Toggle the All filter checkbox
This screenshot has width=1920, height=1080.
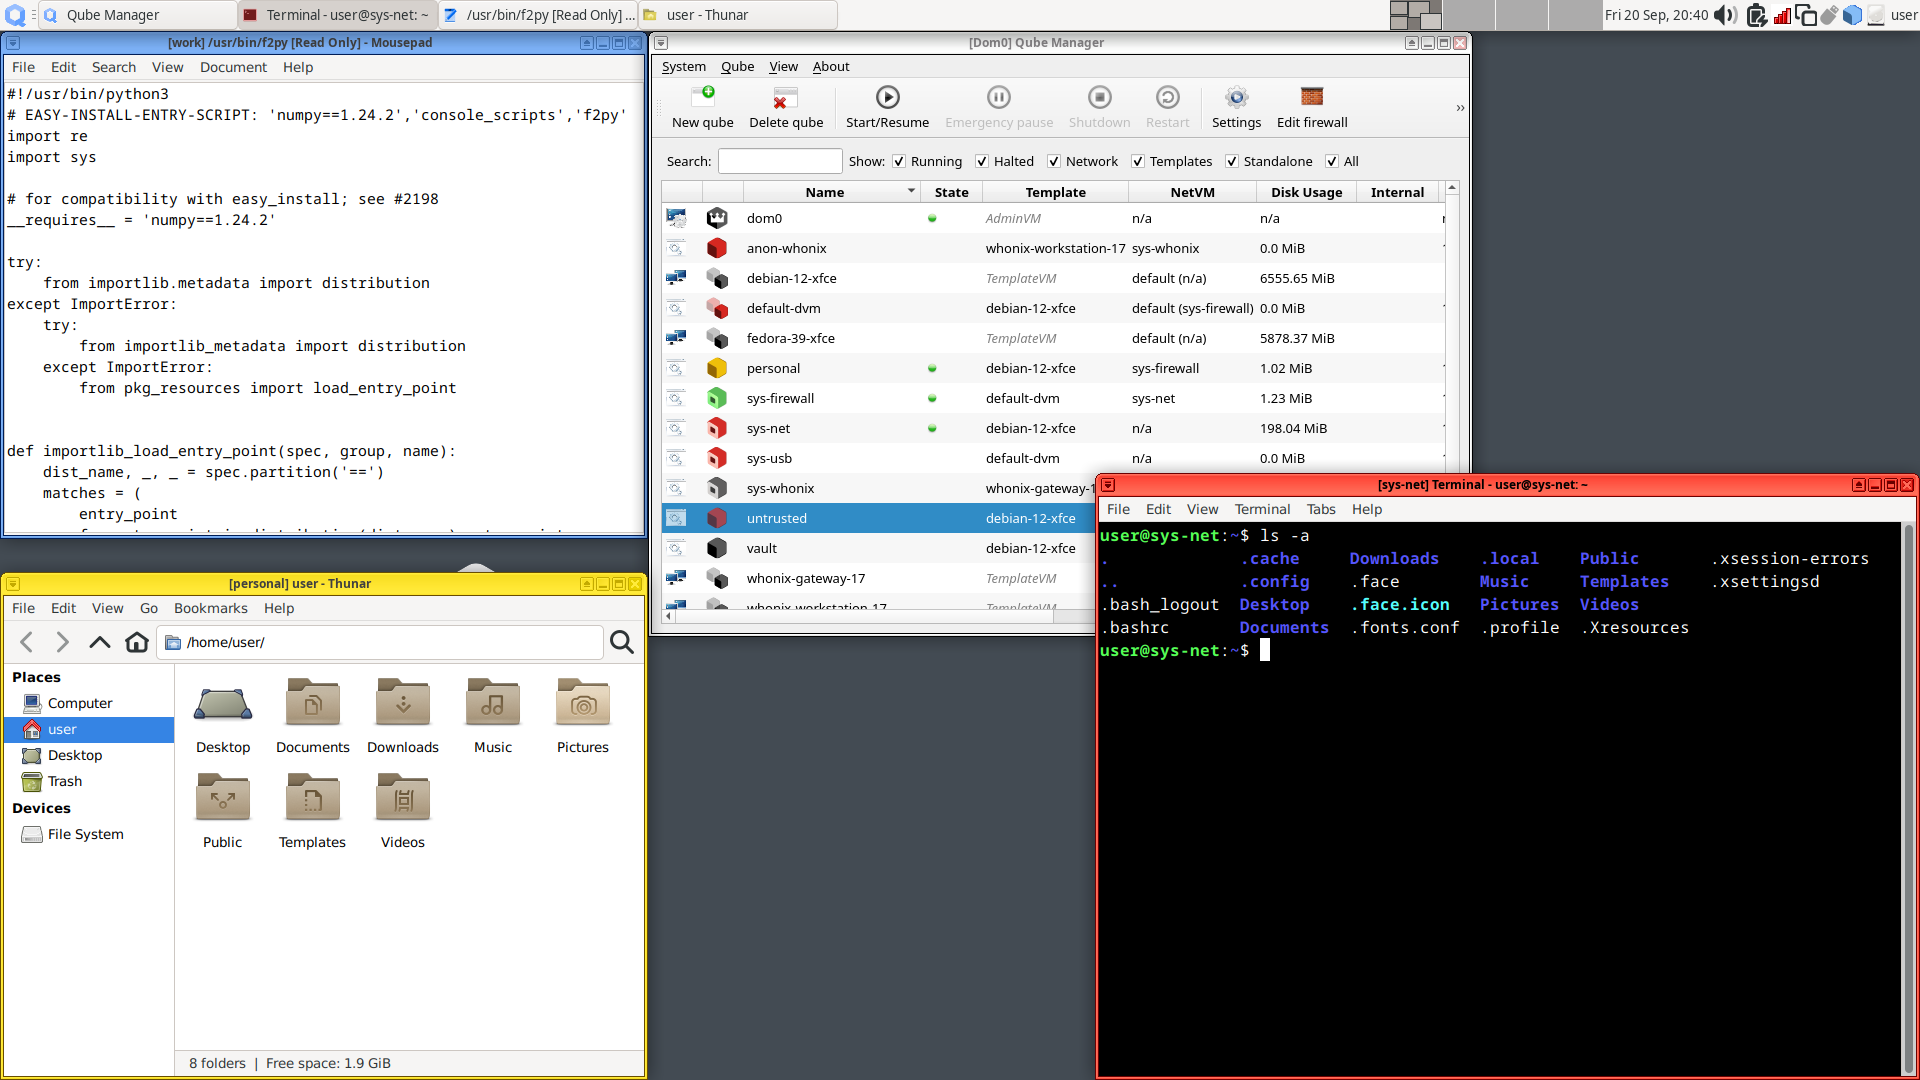(x=1332, y=161)
